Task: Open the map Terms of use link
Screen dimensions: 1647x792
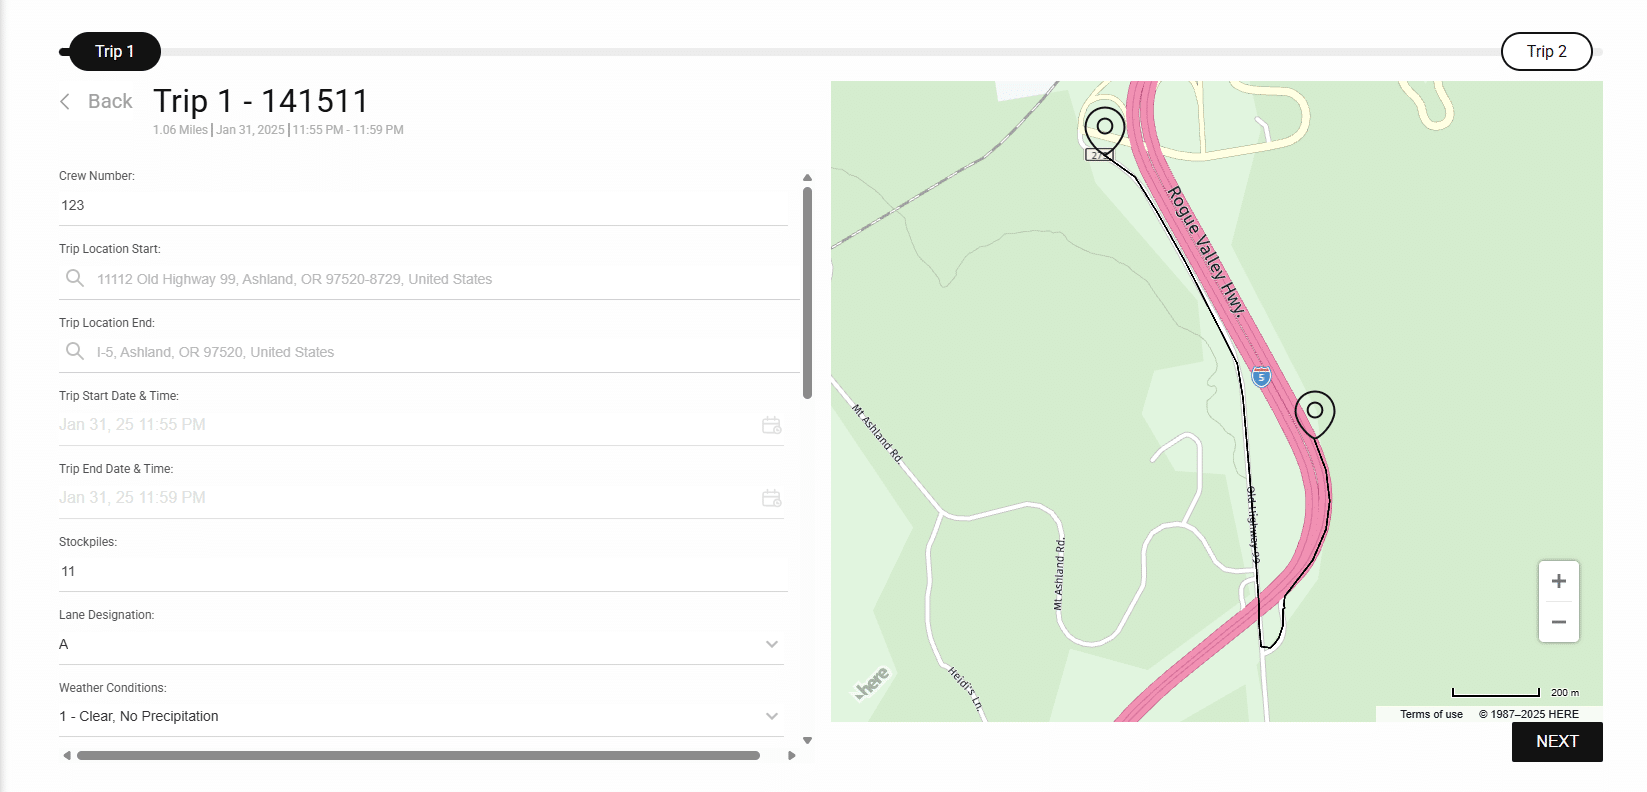Action: [1431, 714]
